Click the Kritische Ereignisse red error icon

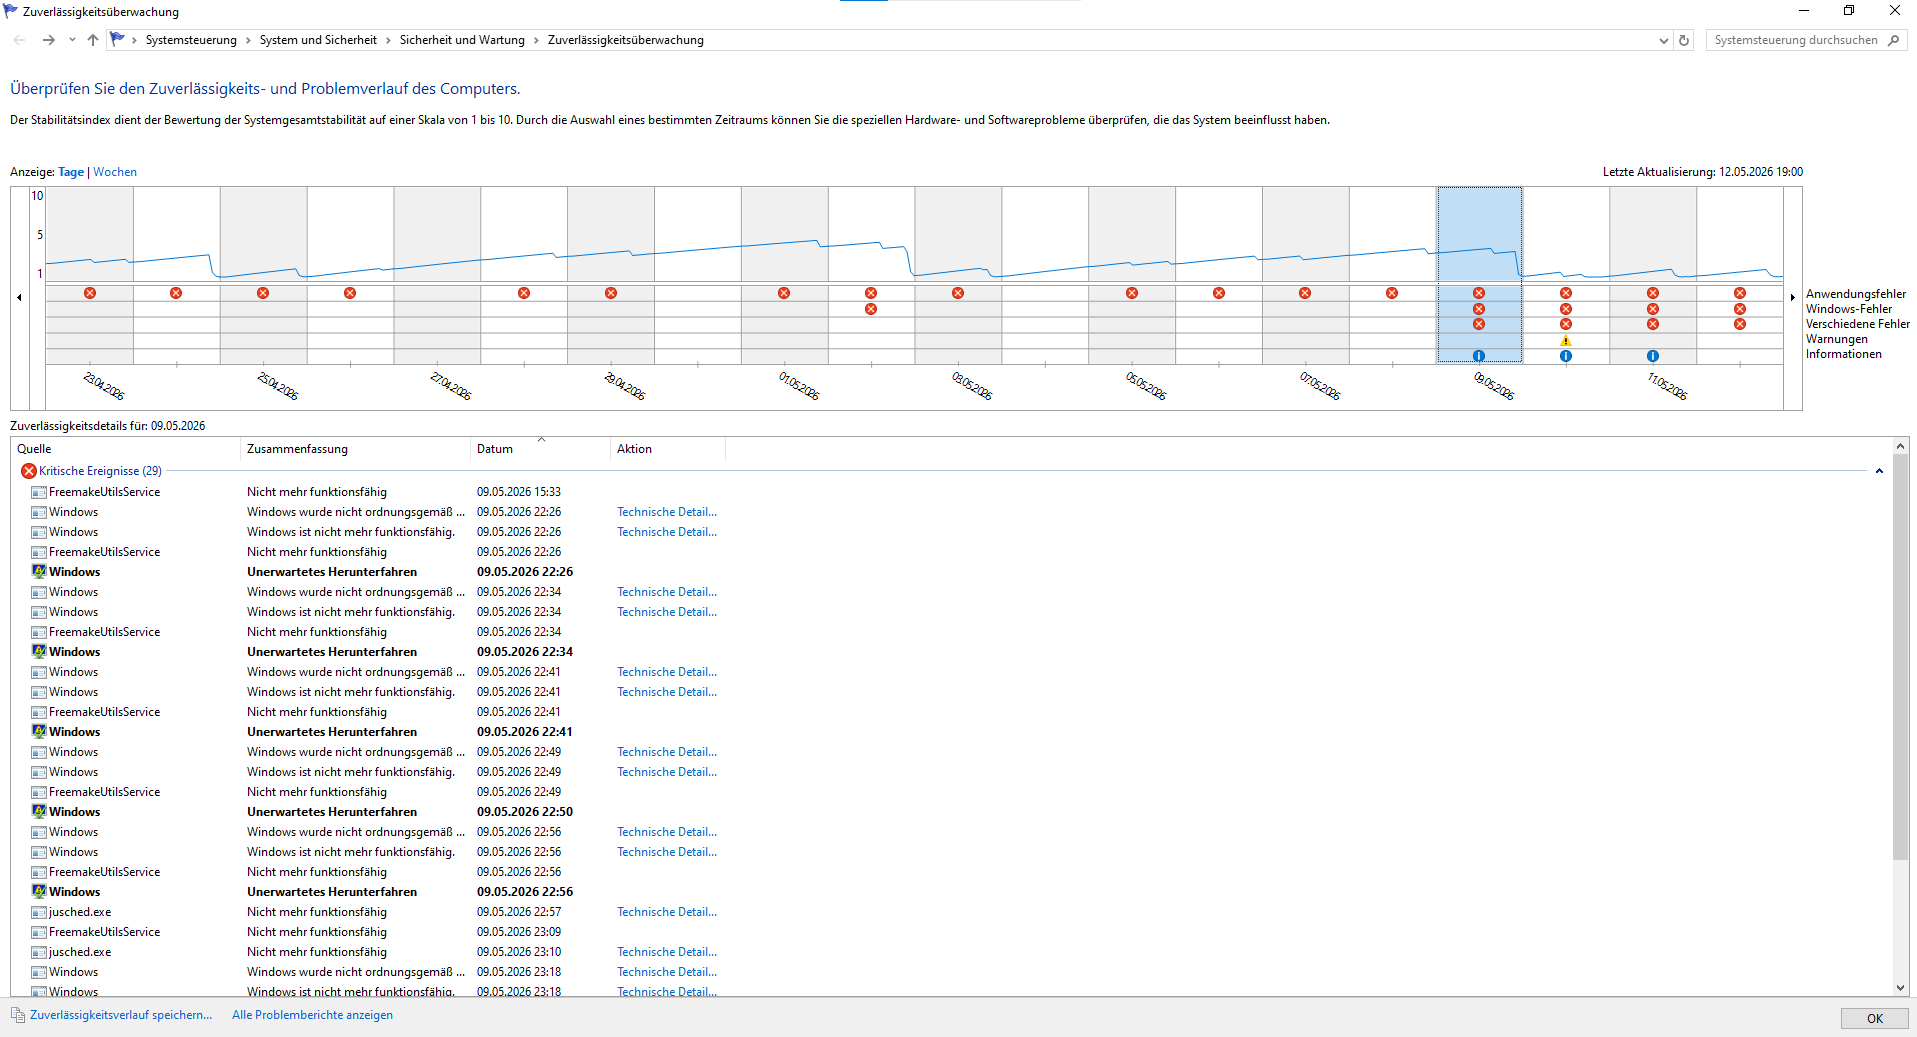(29, 471)
